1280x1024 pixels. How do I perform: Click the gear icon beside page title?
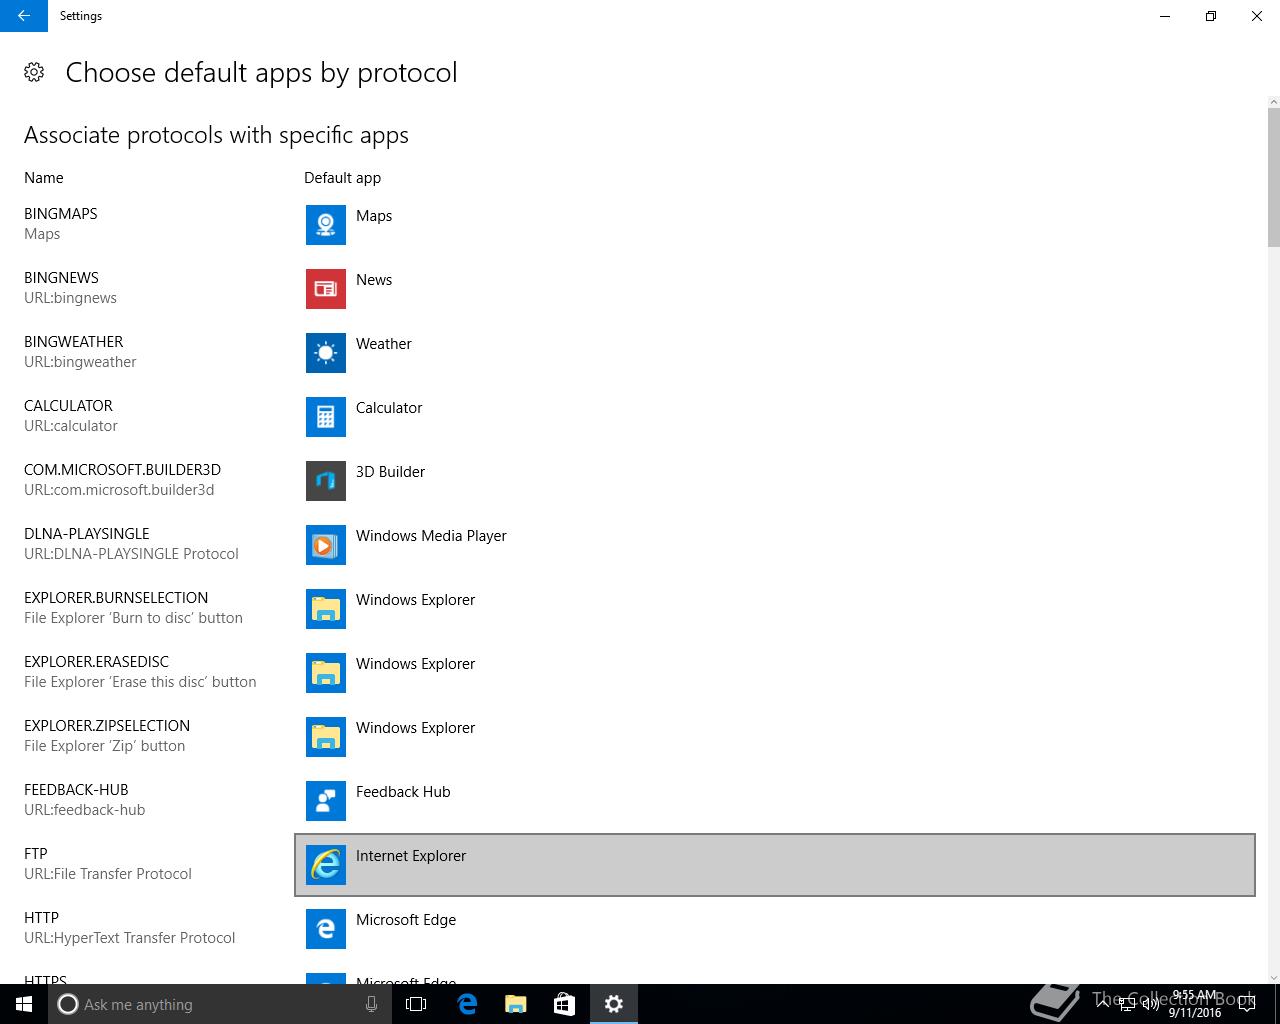tap(34, 72)
